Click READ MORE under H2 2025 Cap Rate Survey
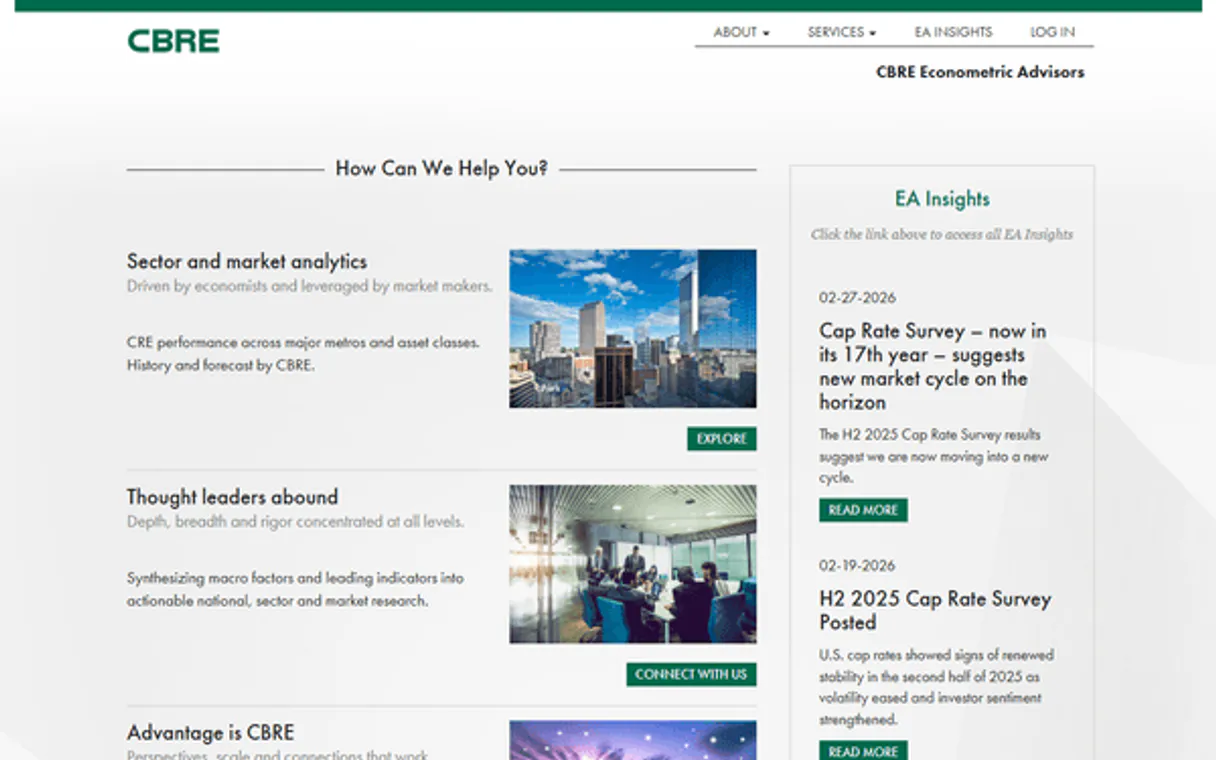The image size is (1216, 760). tap(862, 750)
